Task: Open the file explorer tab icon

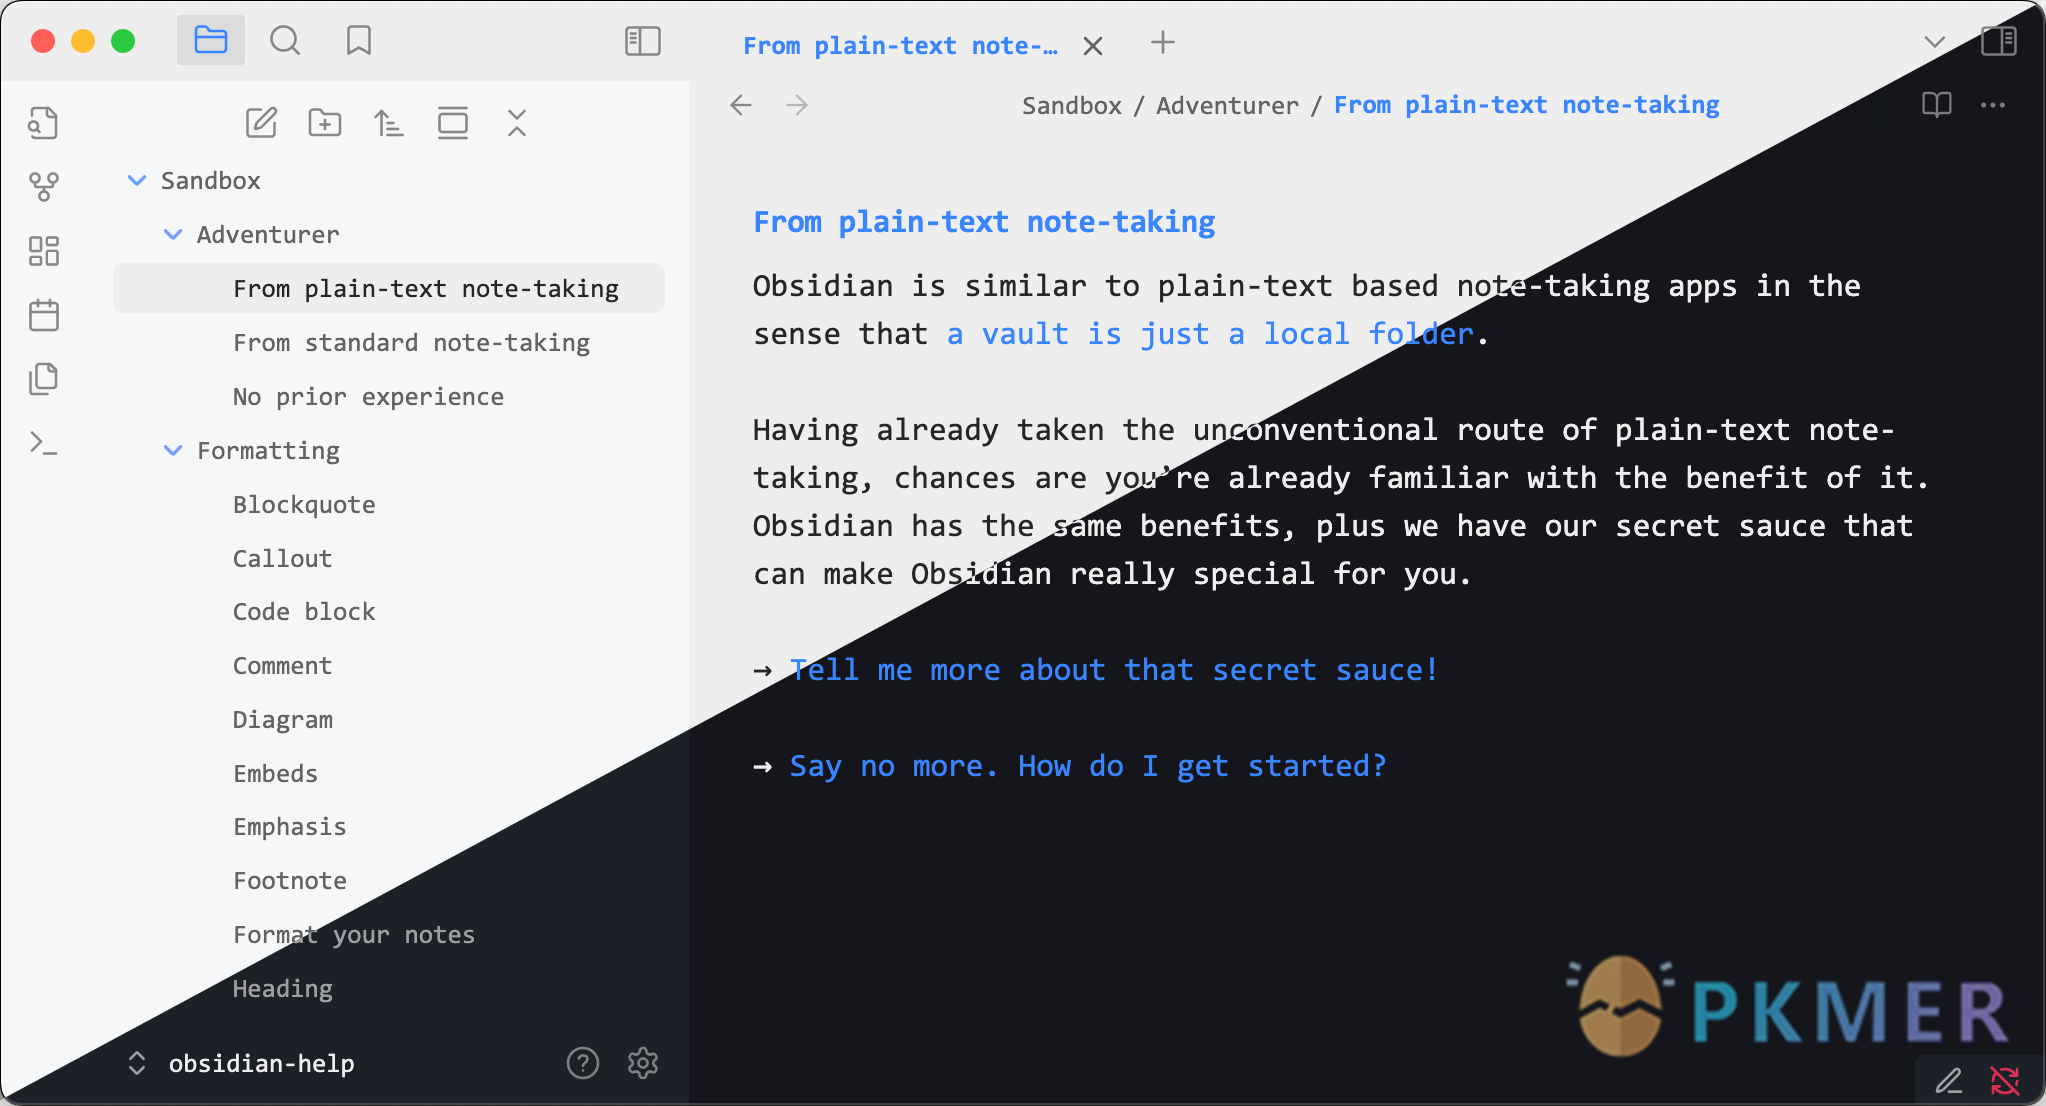Action: (211, 41)
